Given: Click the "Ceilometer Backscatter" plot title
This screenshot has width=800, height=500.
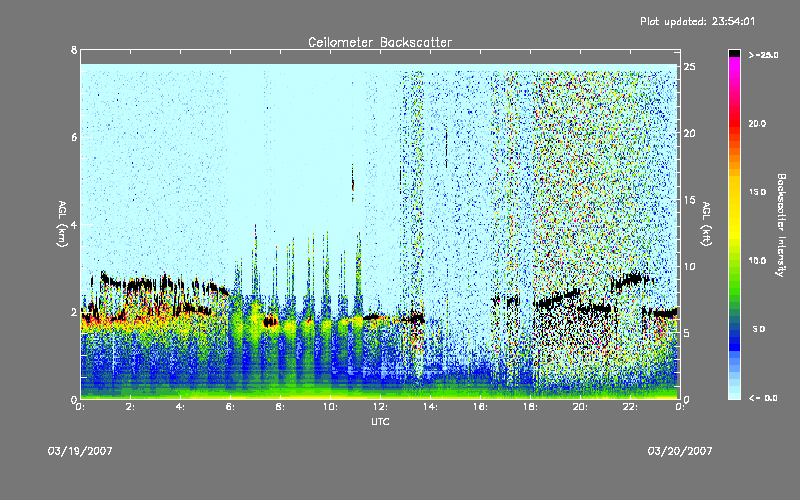Looking at the screenshot, I should coord(380,42).
